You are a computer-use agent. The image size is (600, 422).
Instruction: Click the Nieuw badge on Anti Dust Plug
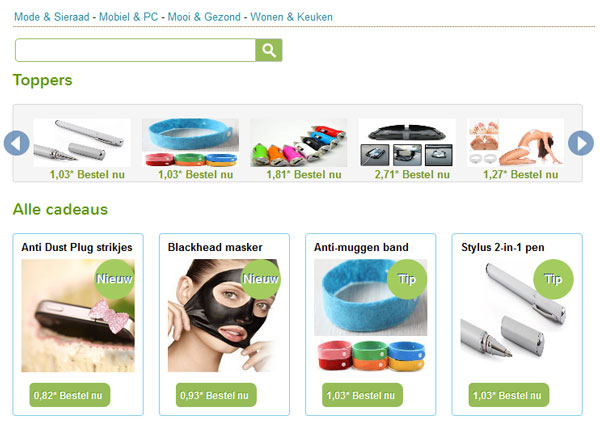[x=114, y=279]
